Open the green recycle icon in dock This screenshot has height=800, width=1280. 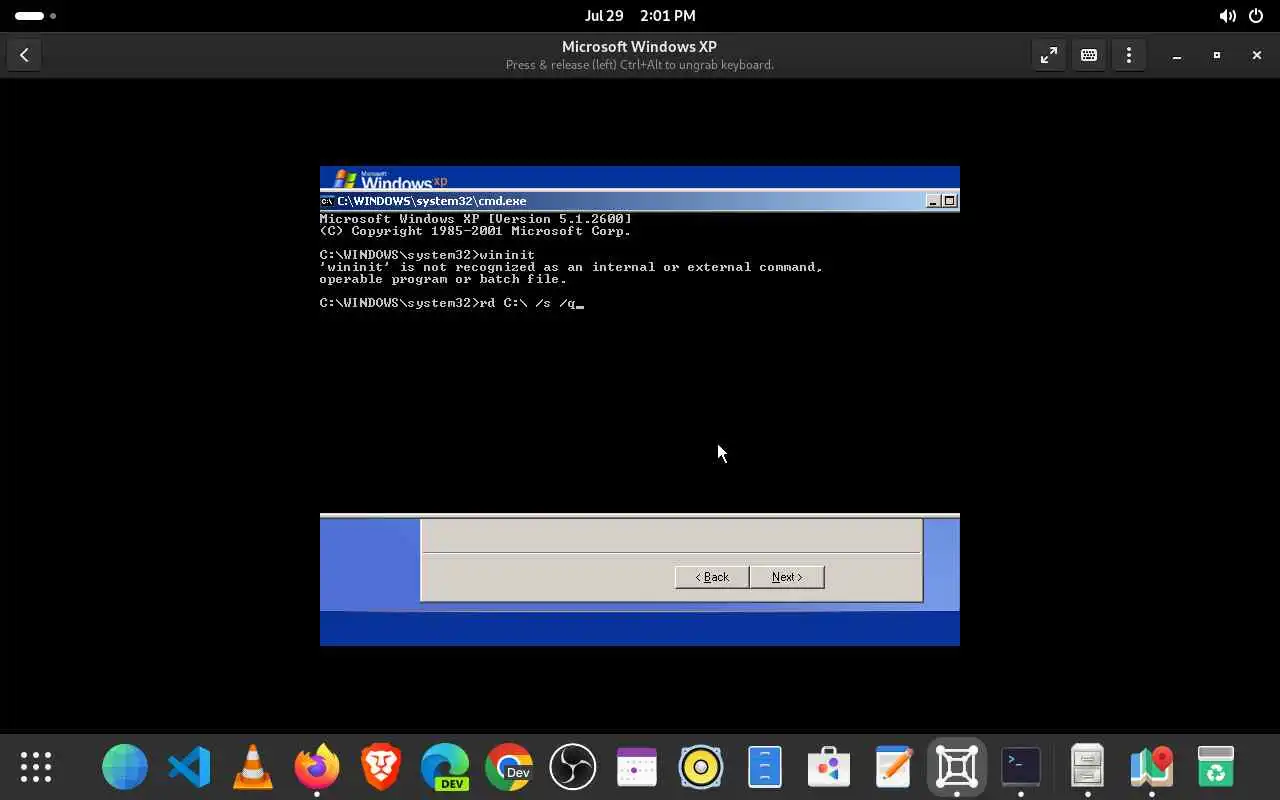pos(1215,767)
